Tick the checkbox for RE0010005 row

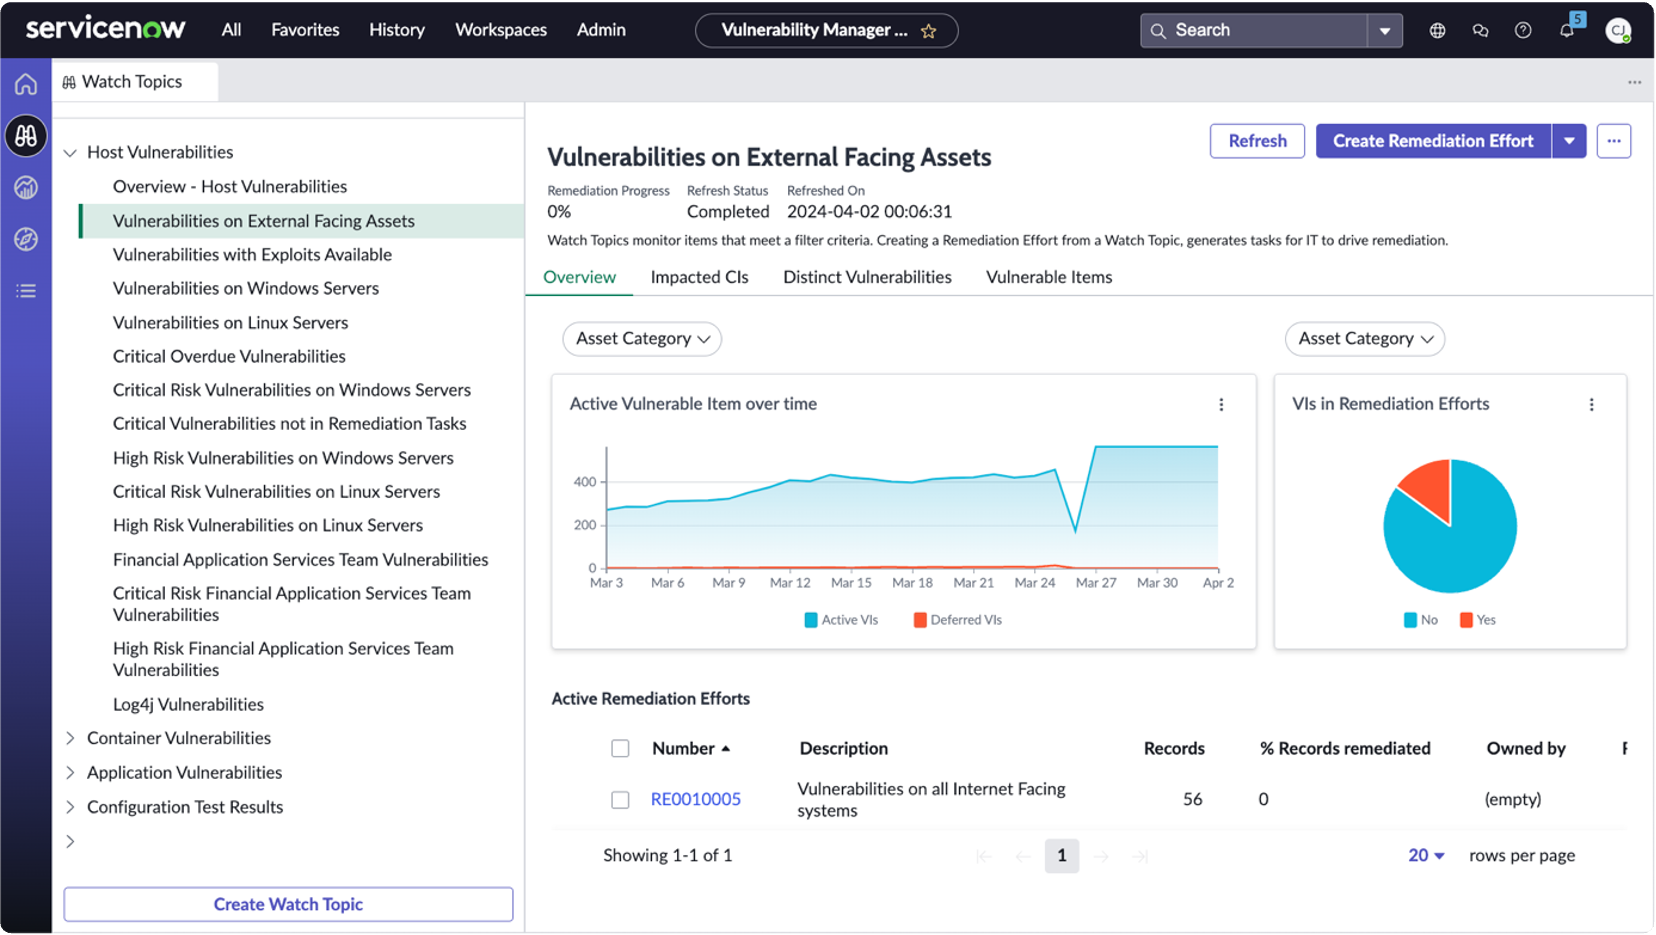[620, 799]
